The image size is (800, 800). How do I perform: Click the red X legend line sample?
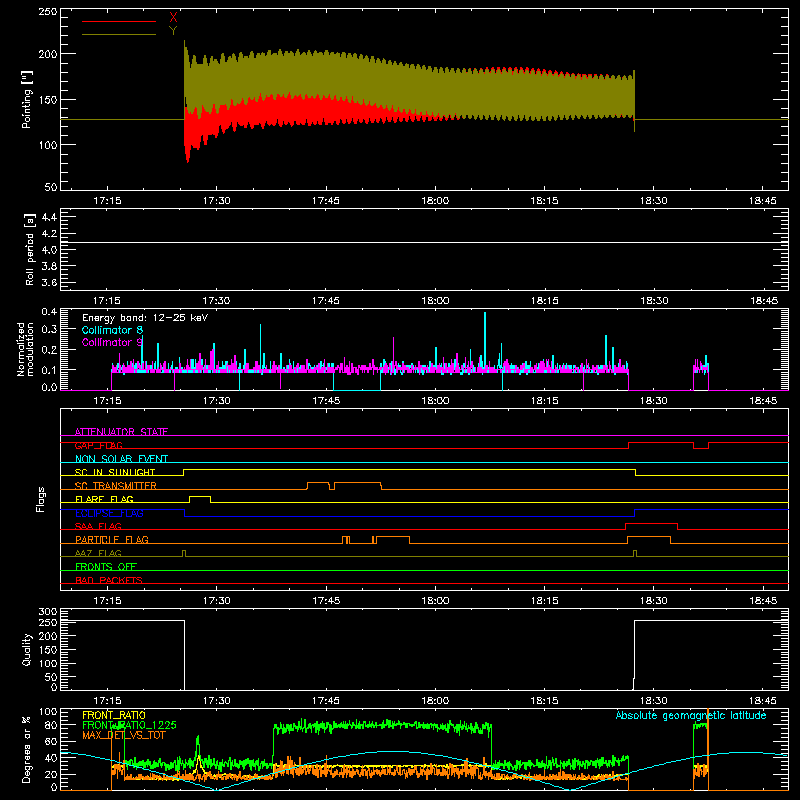119,21
